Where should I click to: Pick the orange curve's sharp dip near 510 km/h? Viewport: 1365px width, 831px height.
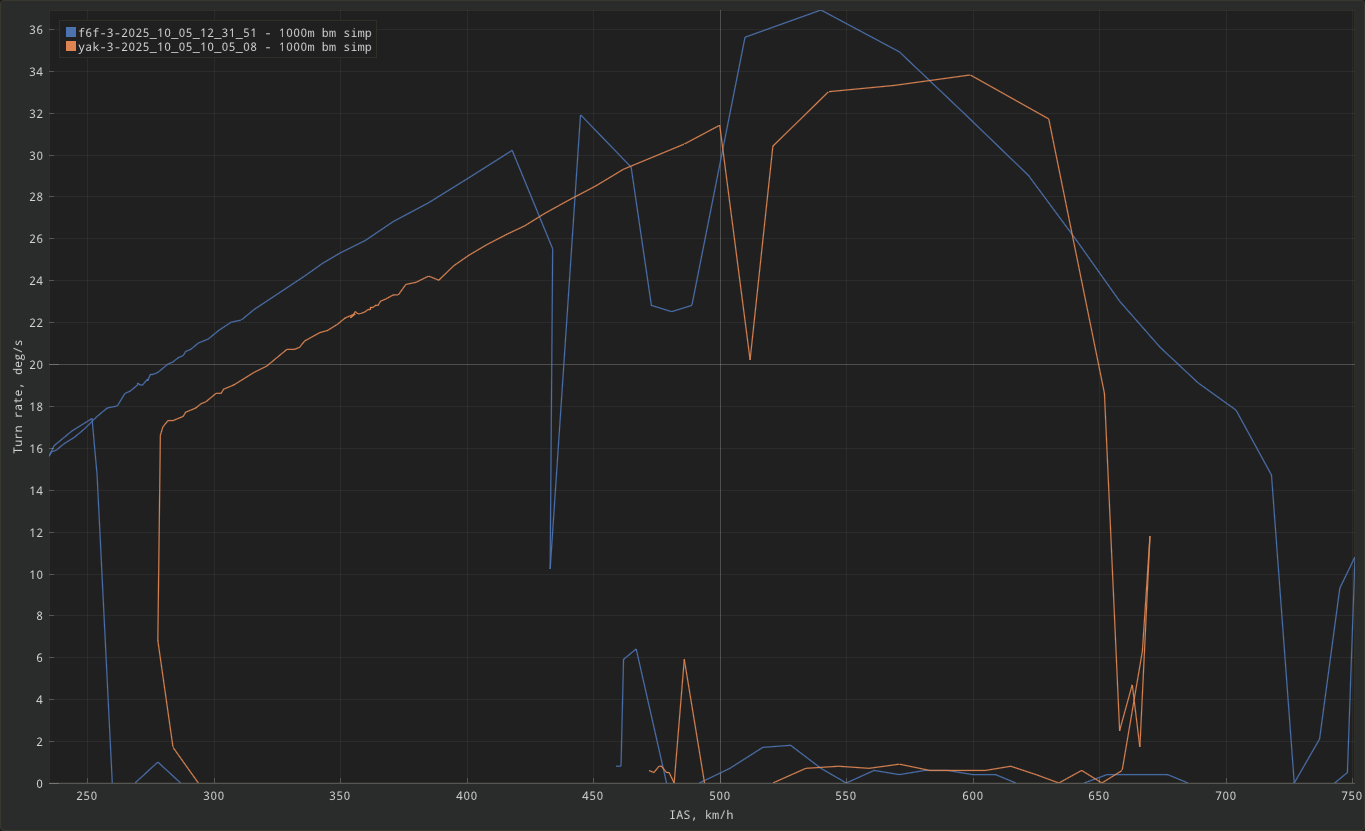[x=750, y=359]
